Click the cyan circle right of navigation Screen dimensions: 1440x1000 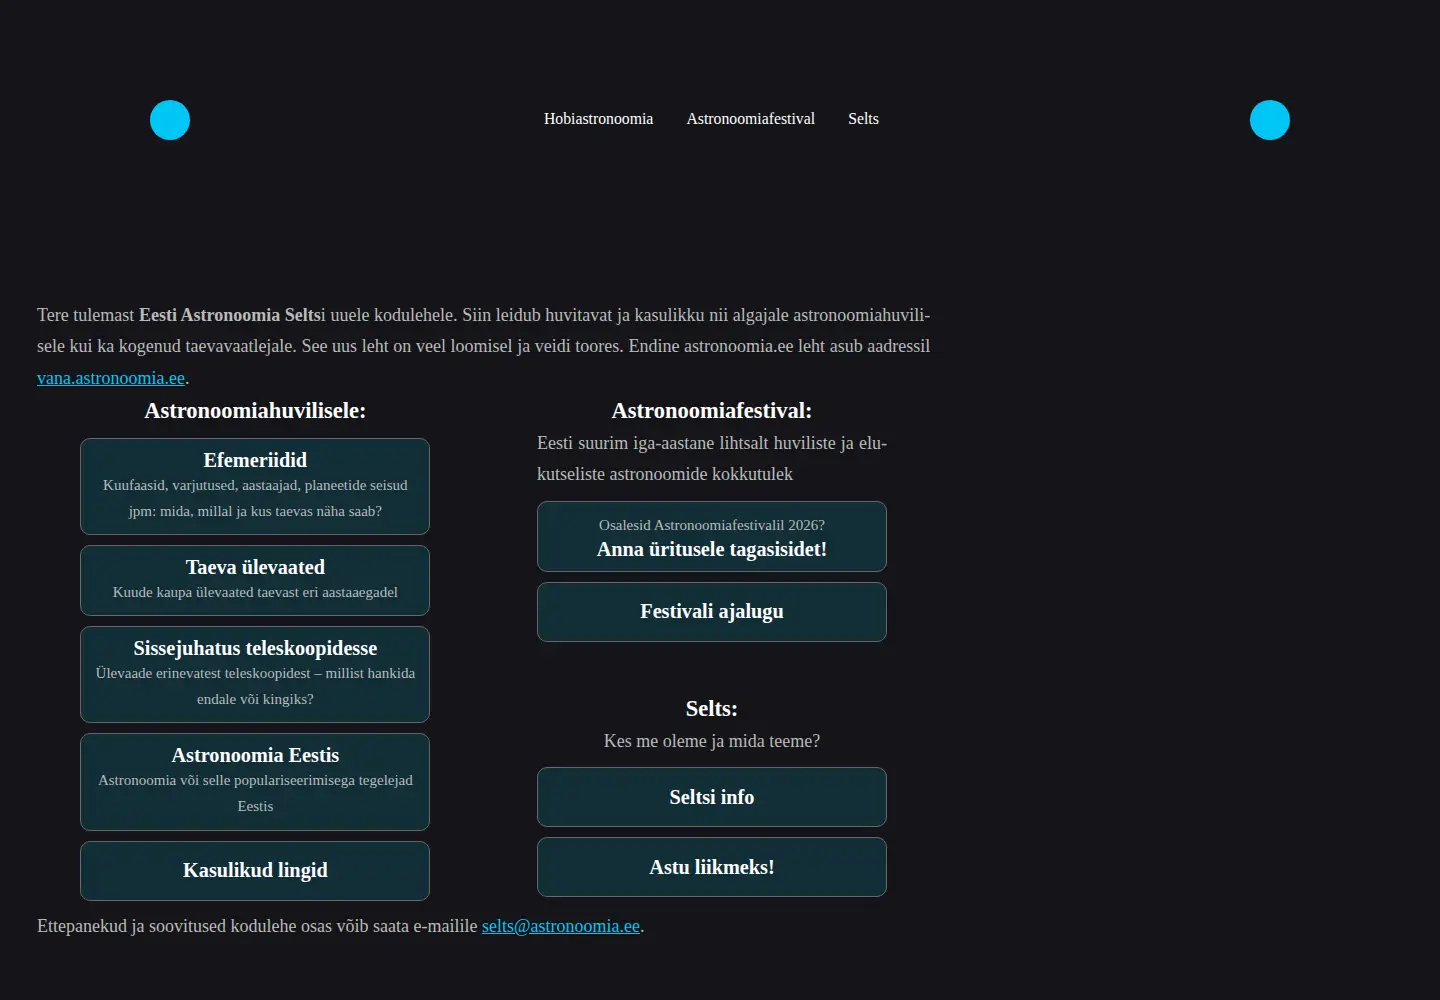(x=1270, y=120)
